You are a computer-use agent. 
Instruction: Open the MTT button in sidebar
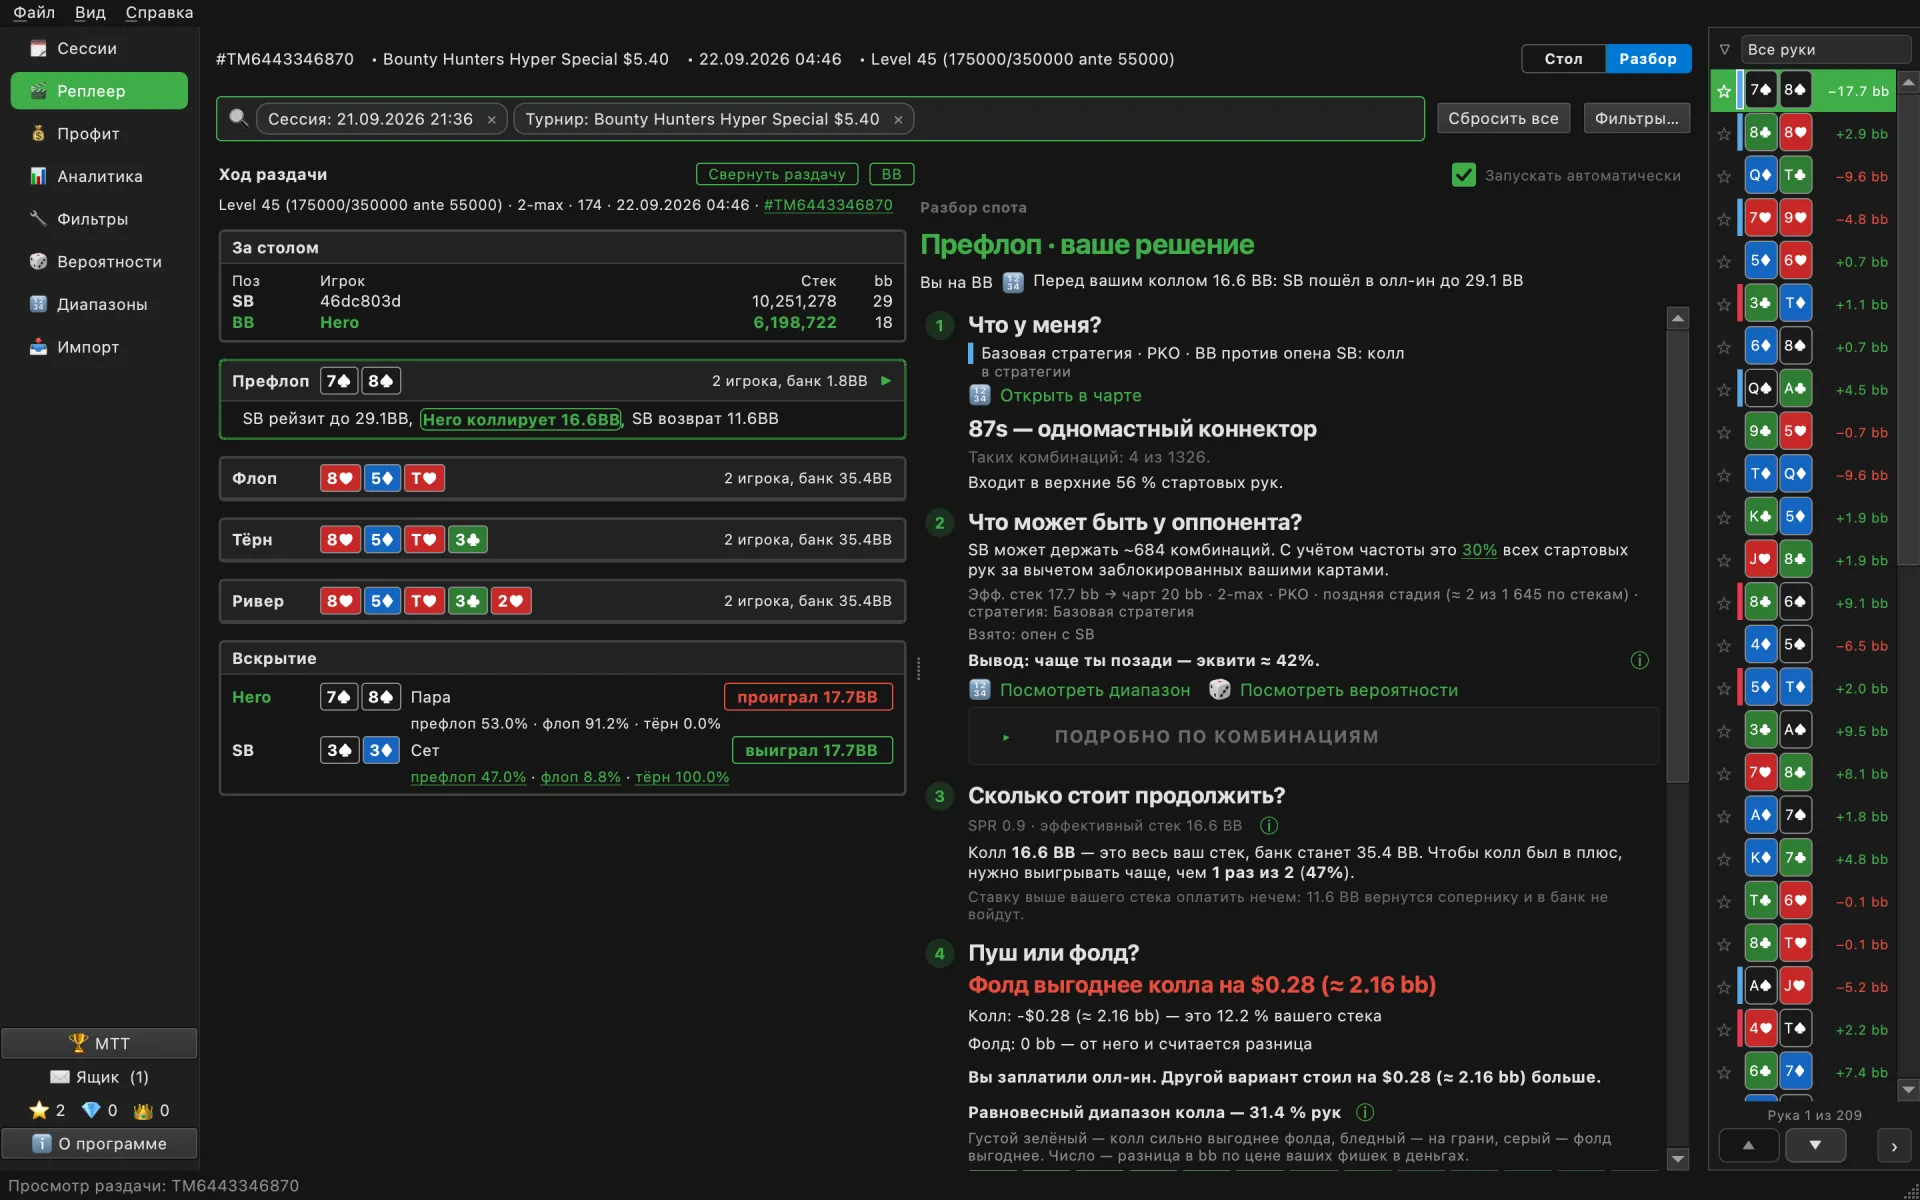click(99, 1043)
